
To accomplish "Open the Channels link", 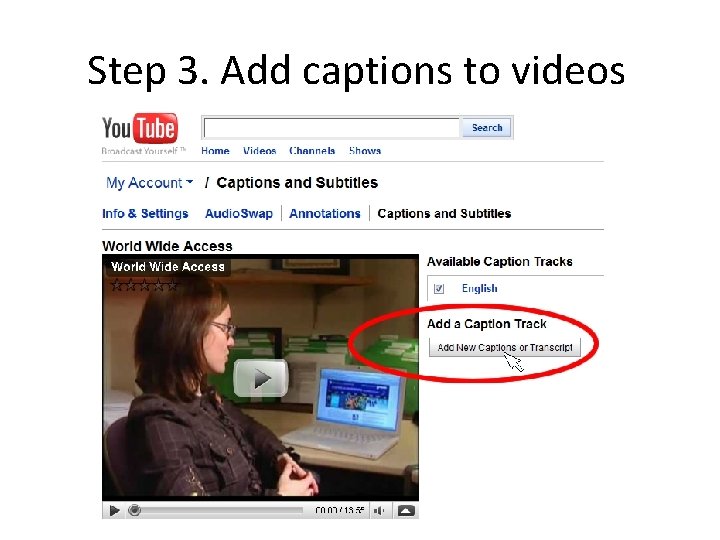I will click(312, 151).
